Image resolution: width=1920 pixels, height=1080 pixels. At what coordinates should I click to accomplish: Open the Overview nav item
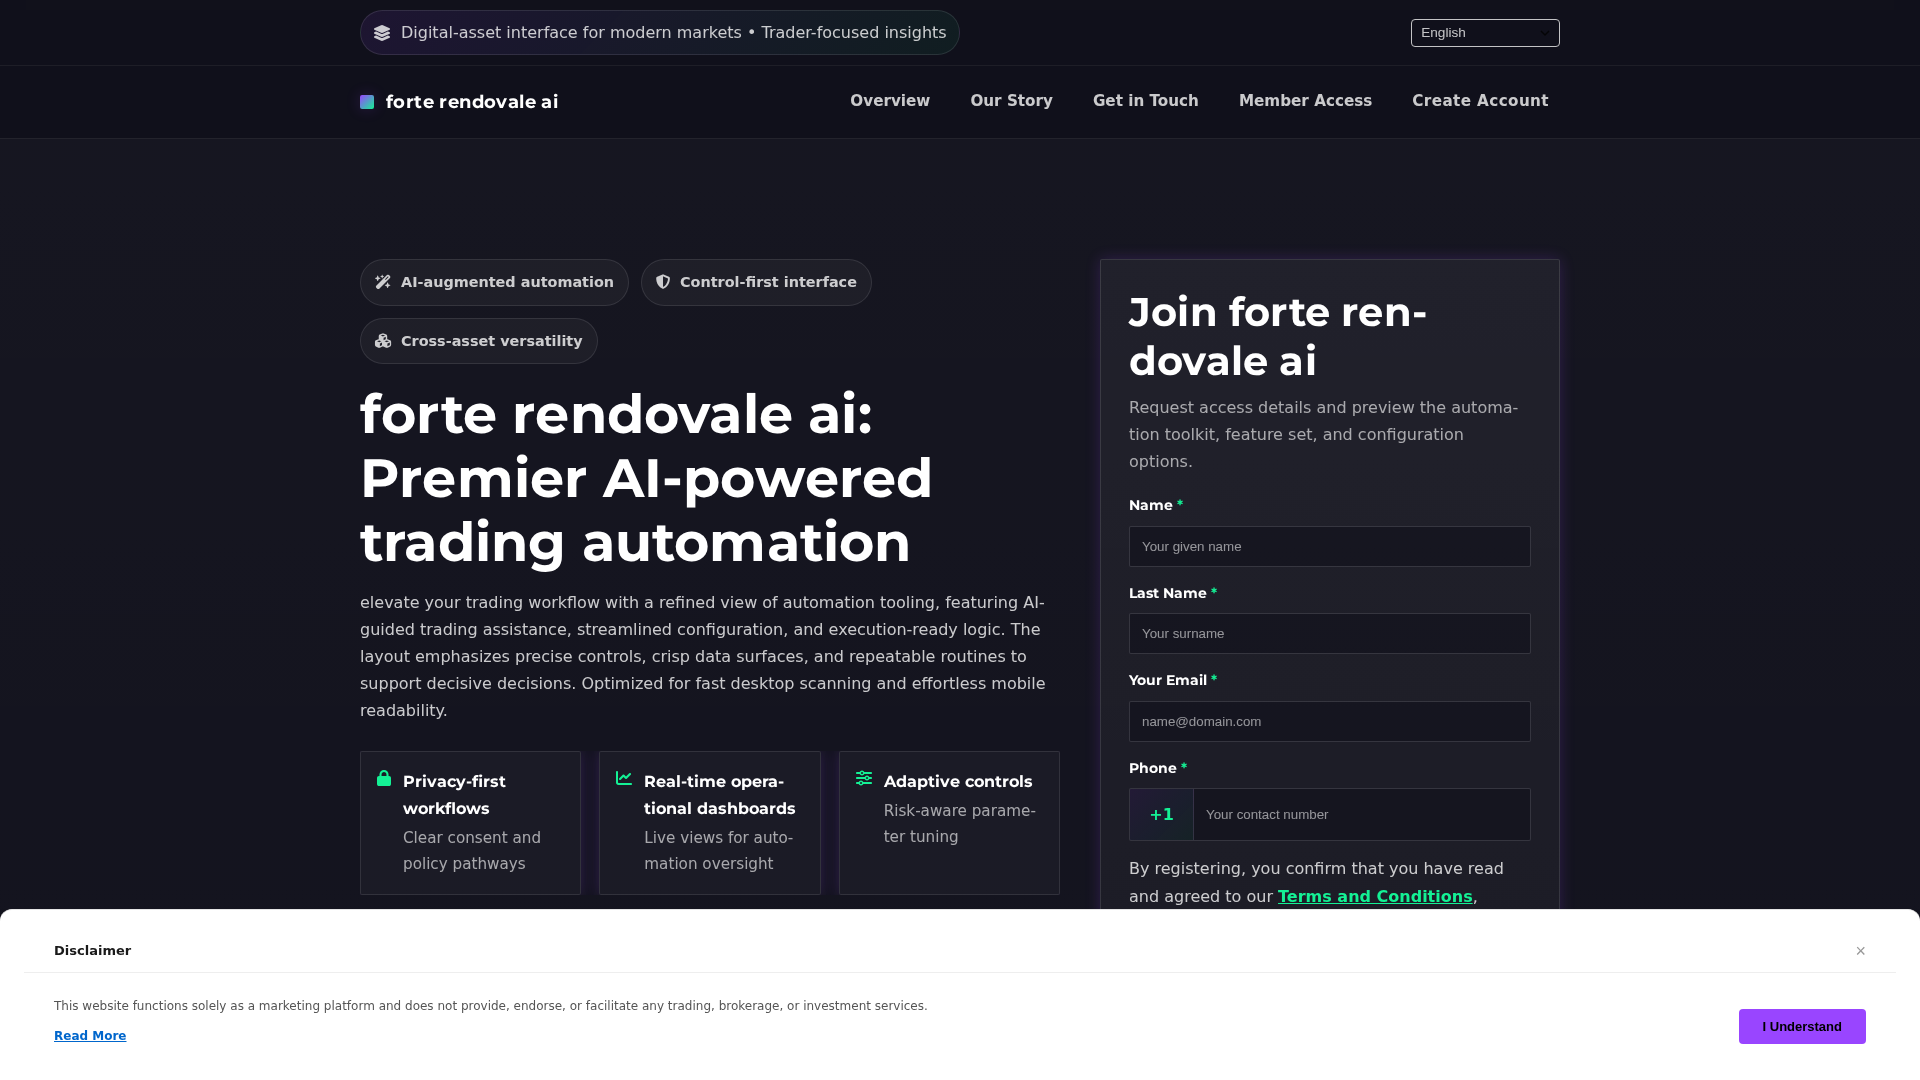pyautogui.click(x=890, y=101)
